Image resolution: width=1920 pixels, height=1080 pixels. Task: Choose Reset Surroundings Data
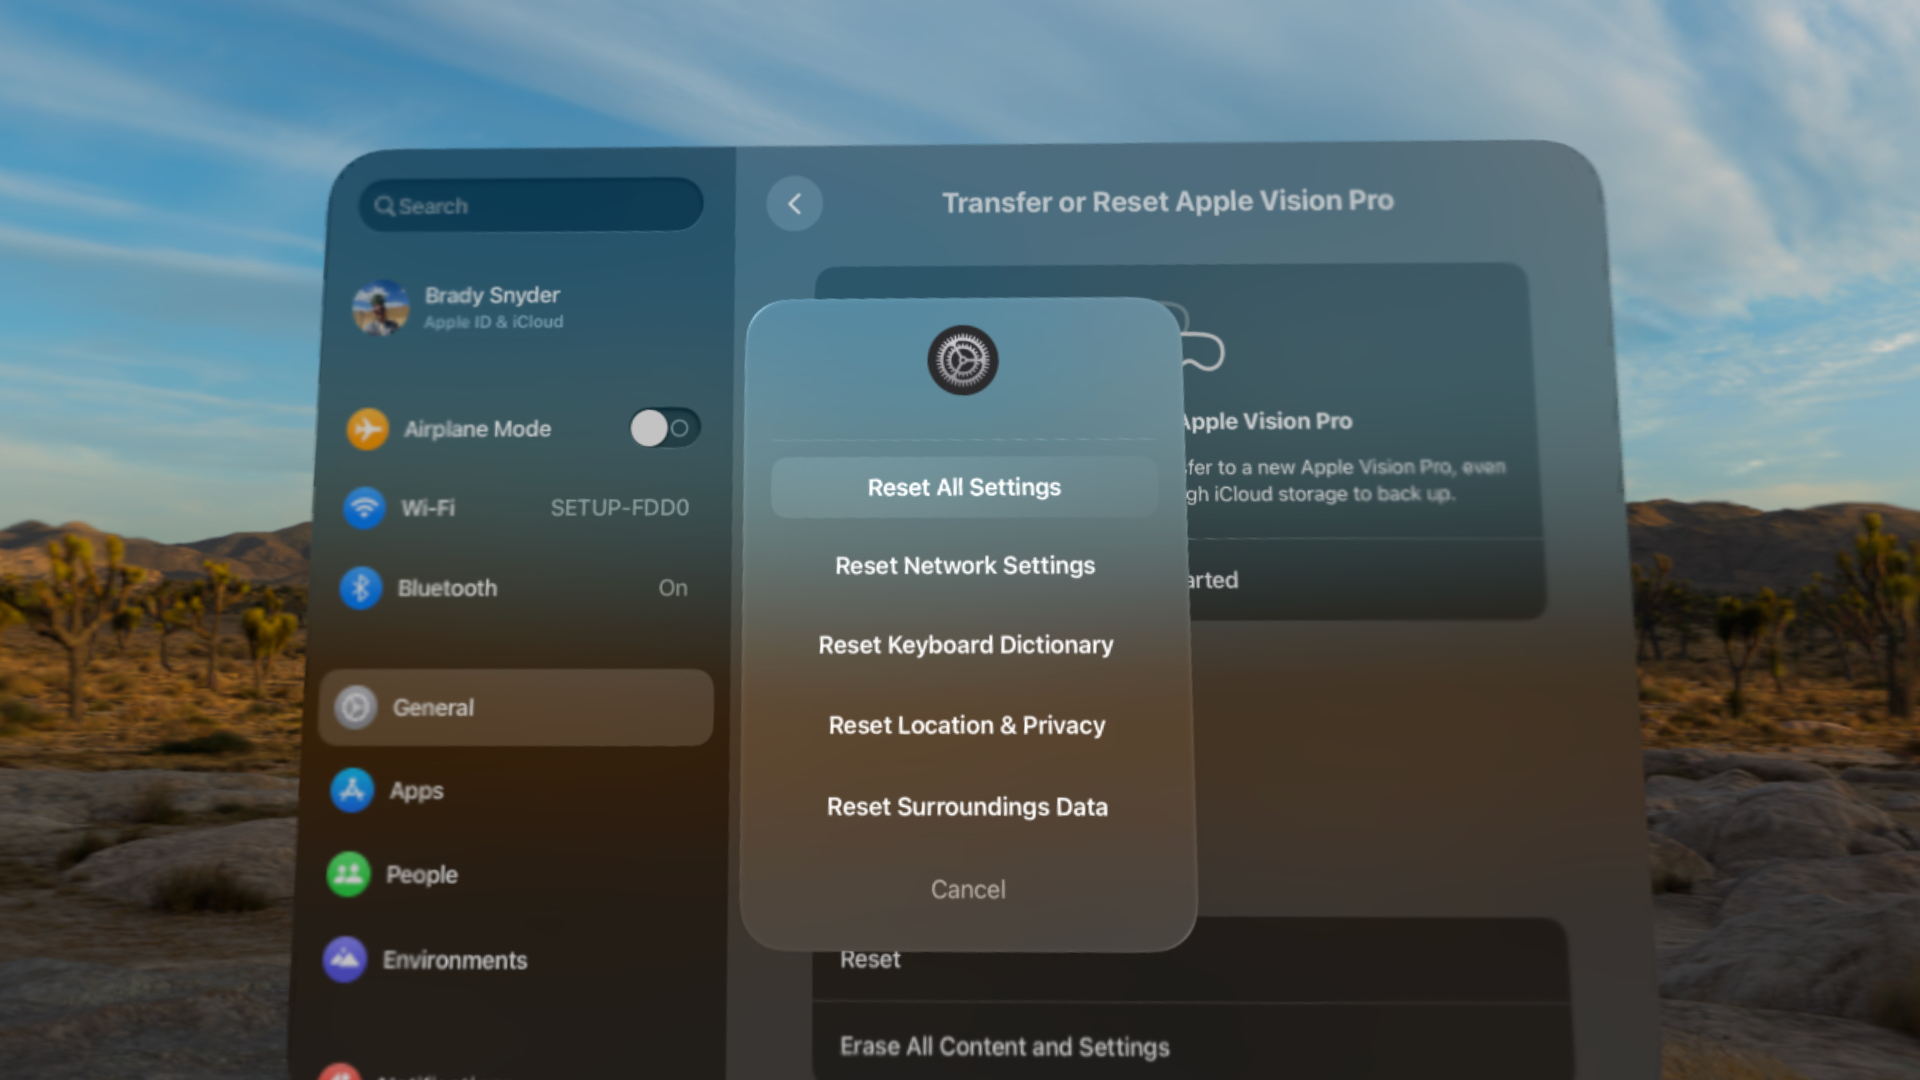coord(967,807)
